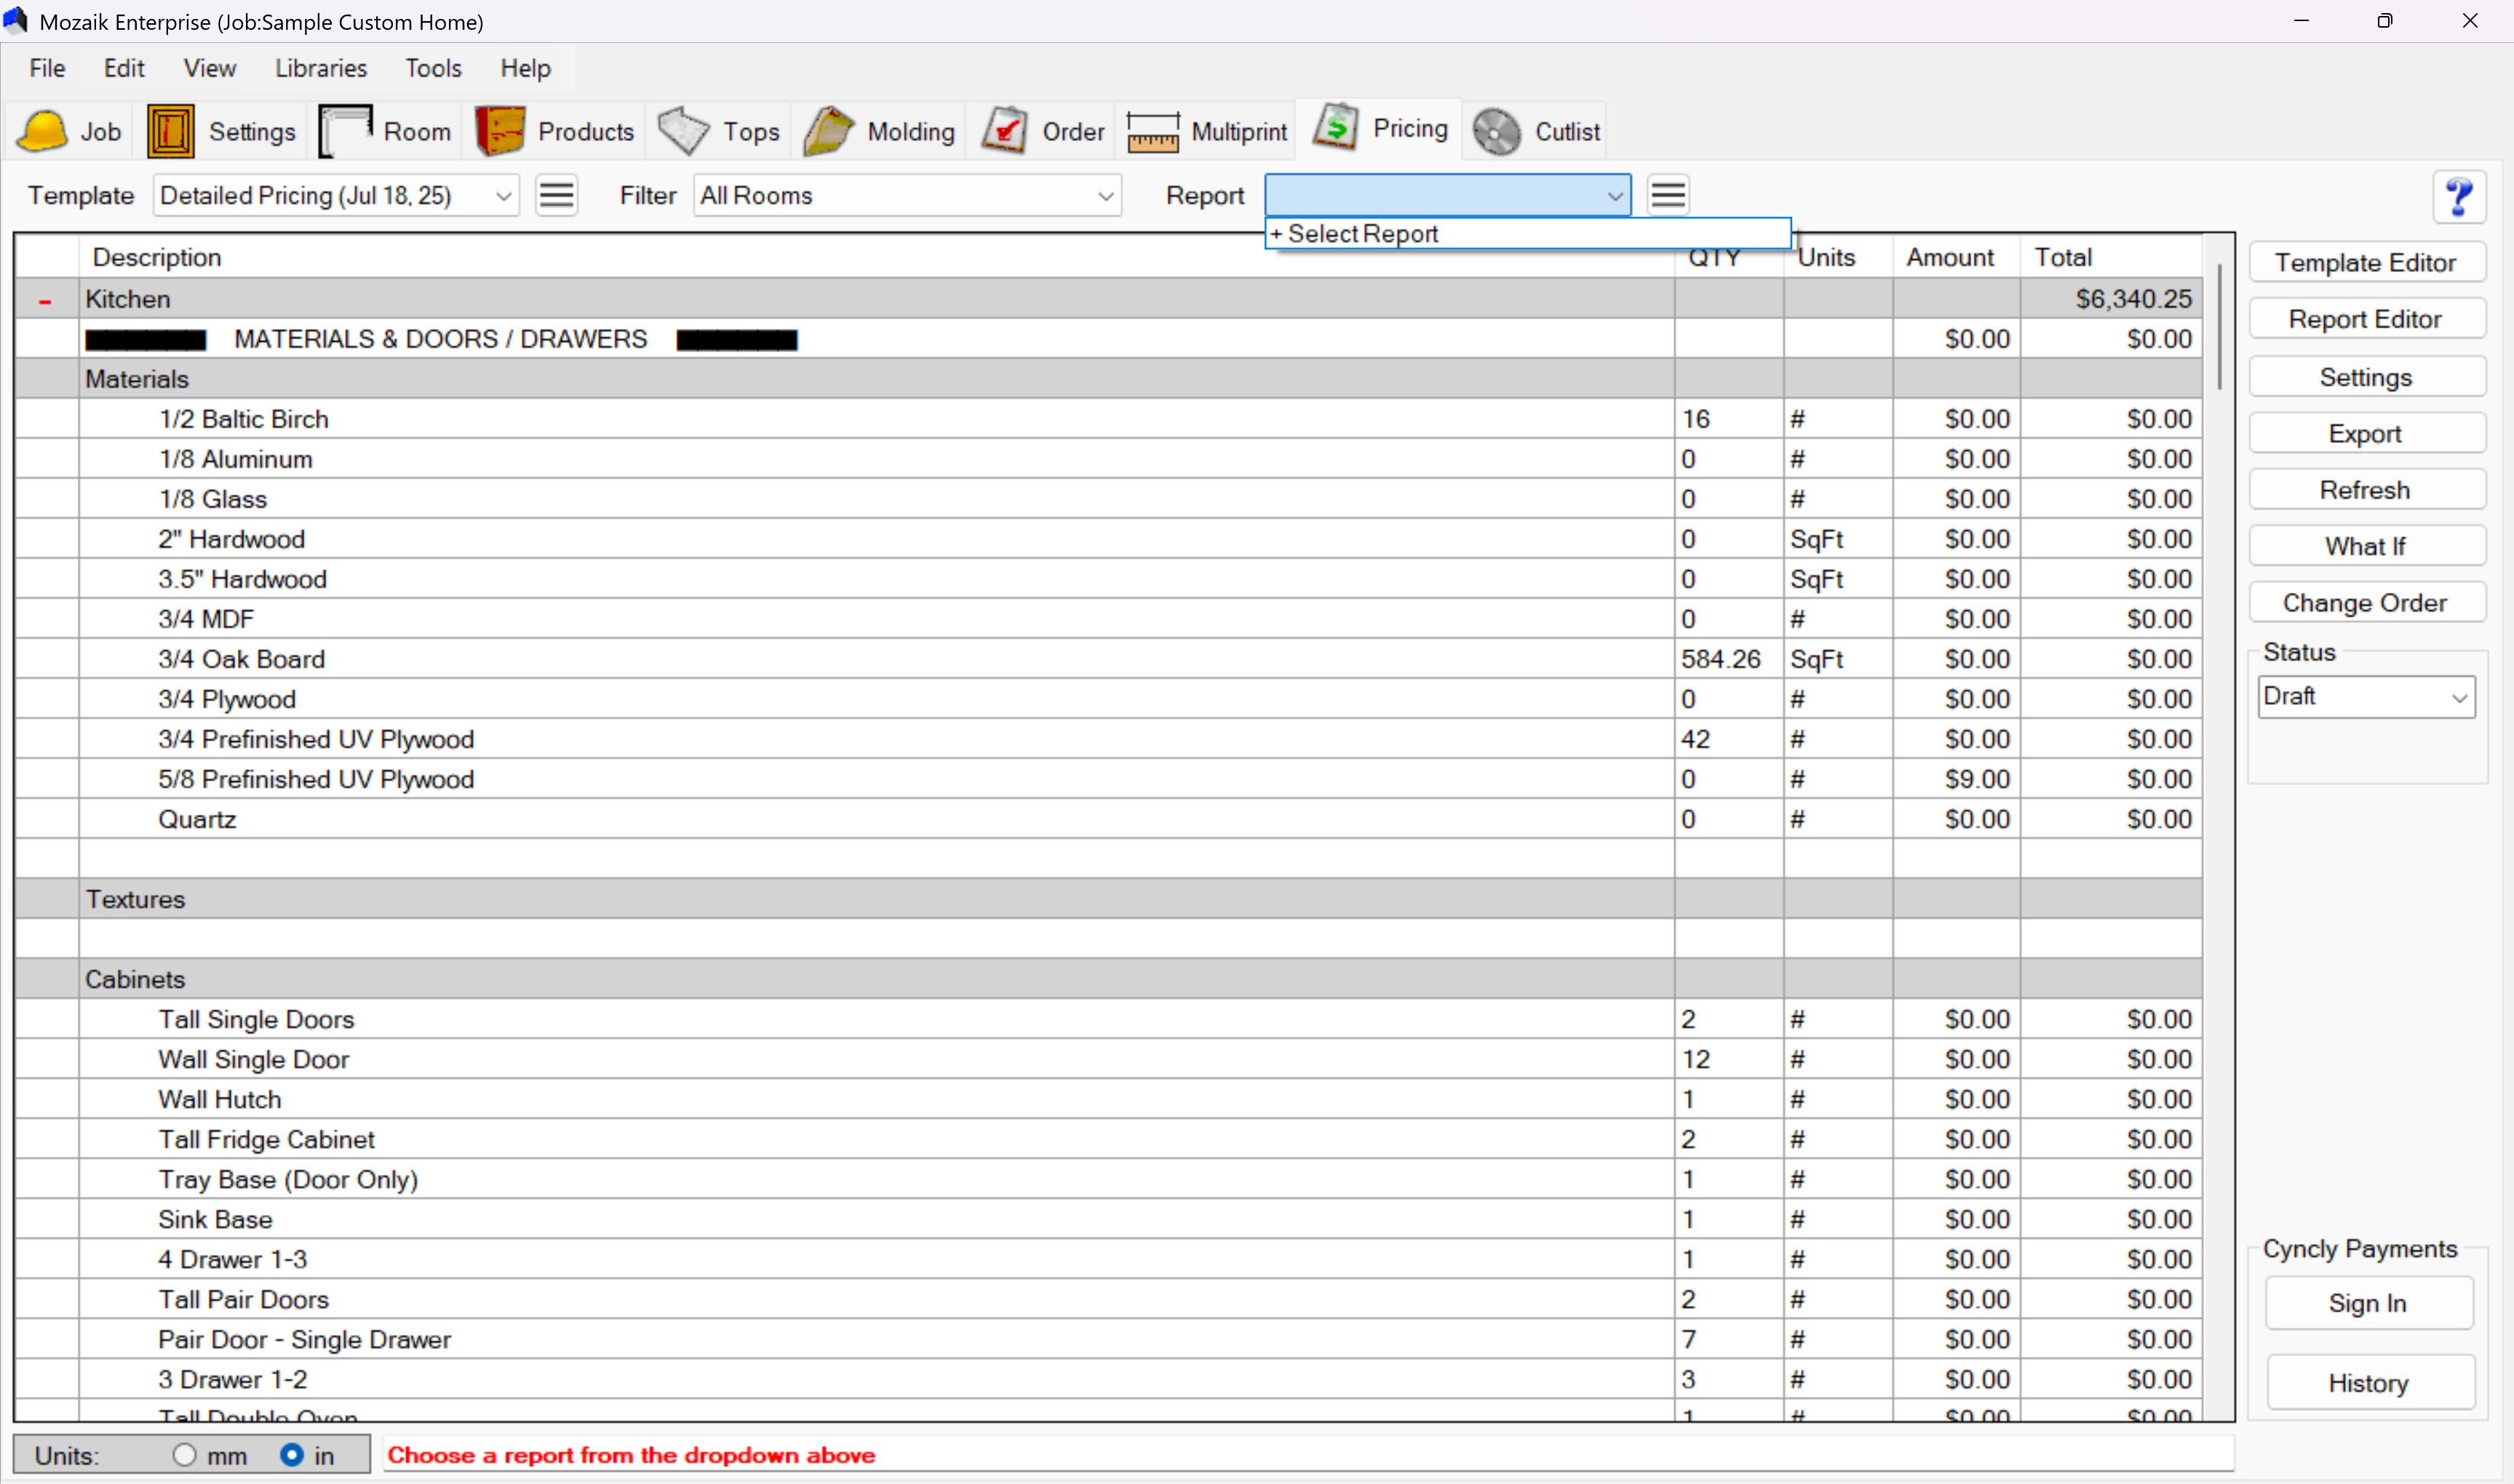
Task: Open the Job hard hat icon
Action: click(x=43, y=131)
